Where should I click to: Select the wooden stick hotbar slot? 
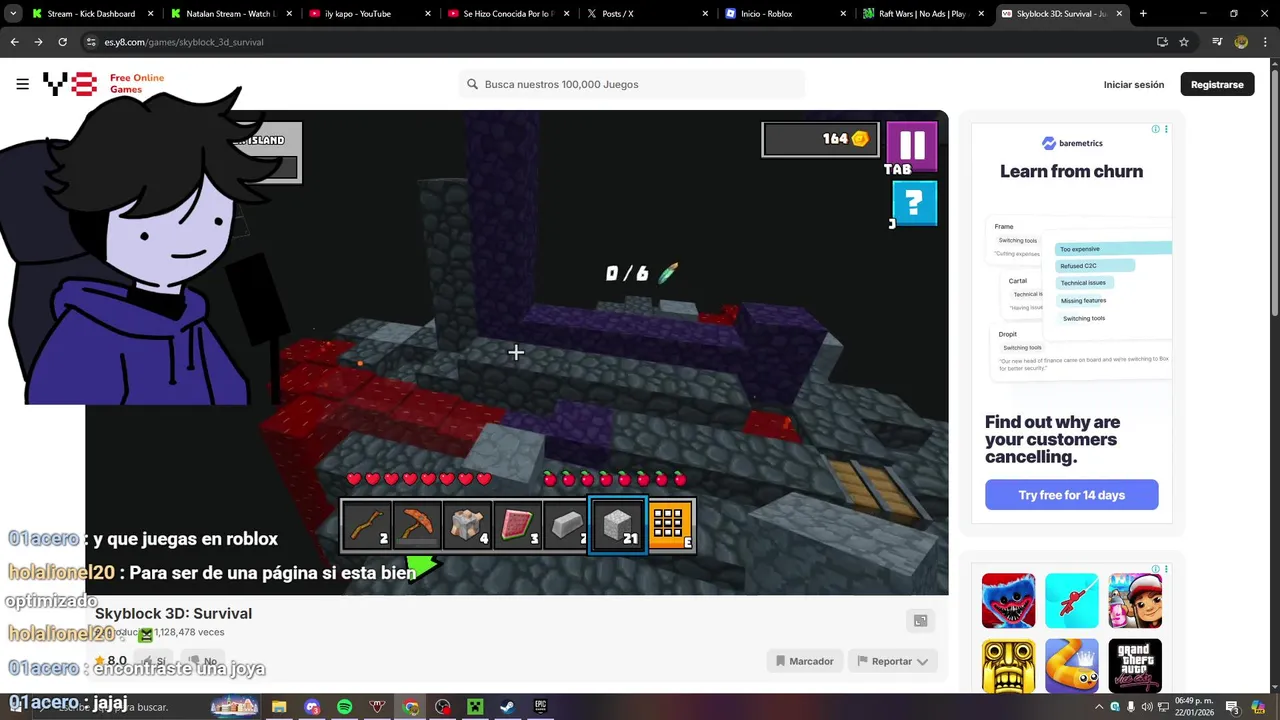coord(367,525)
